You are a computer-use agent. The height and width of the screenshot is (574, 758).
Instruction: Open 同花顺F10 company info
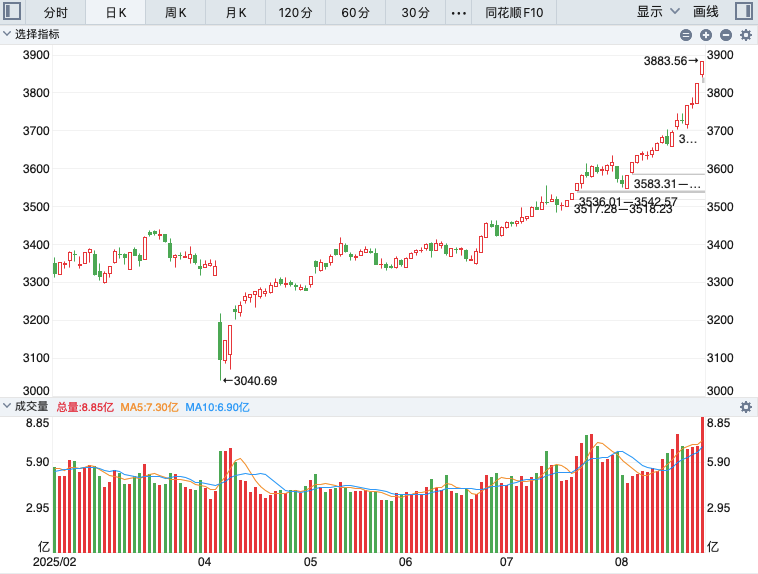[514, 12]
